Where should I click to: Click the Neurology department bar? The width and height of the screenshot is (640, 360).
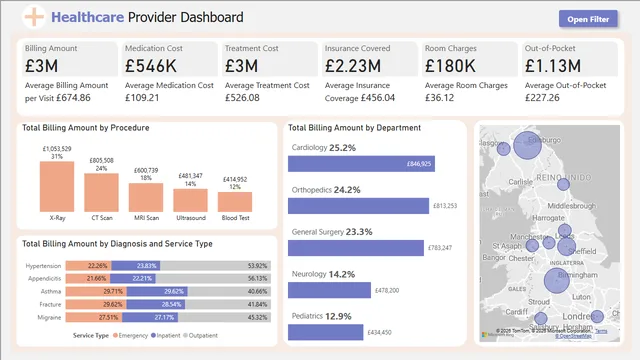(329, 290)
